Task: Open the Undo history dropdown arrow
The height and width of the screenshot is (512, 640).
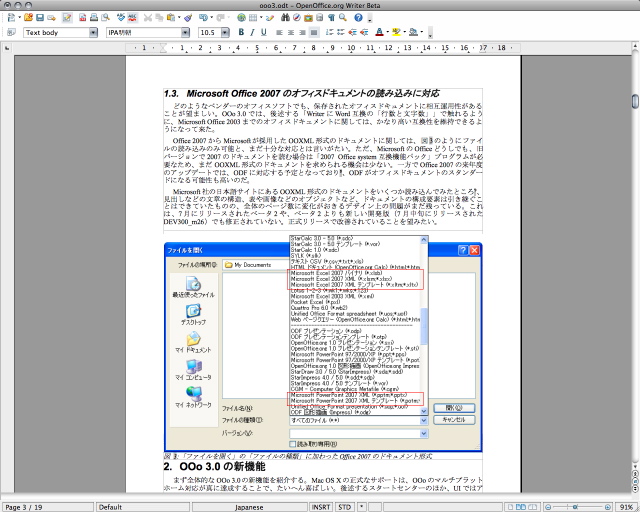Action: (x=211, y=18)
